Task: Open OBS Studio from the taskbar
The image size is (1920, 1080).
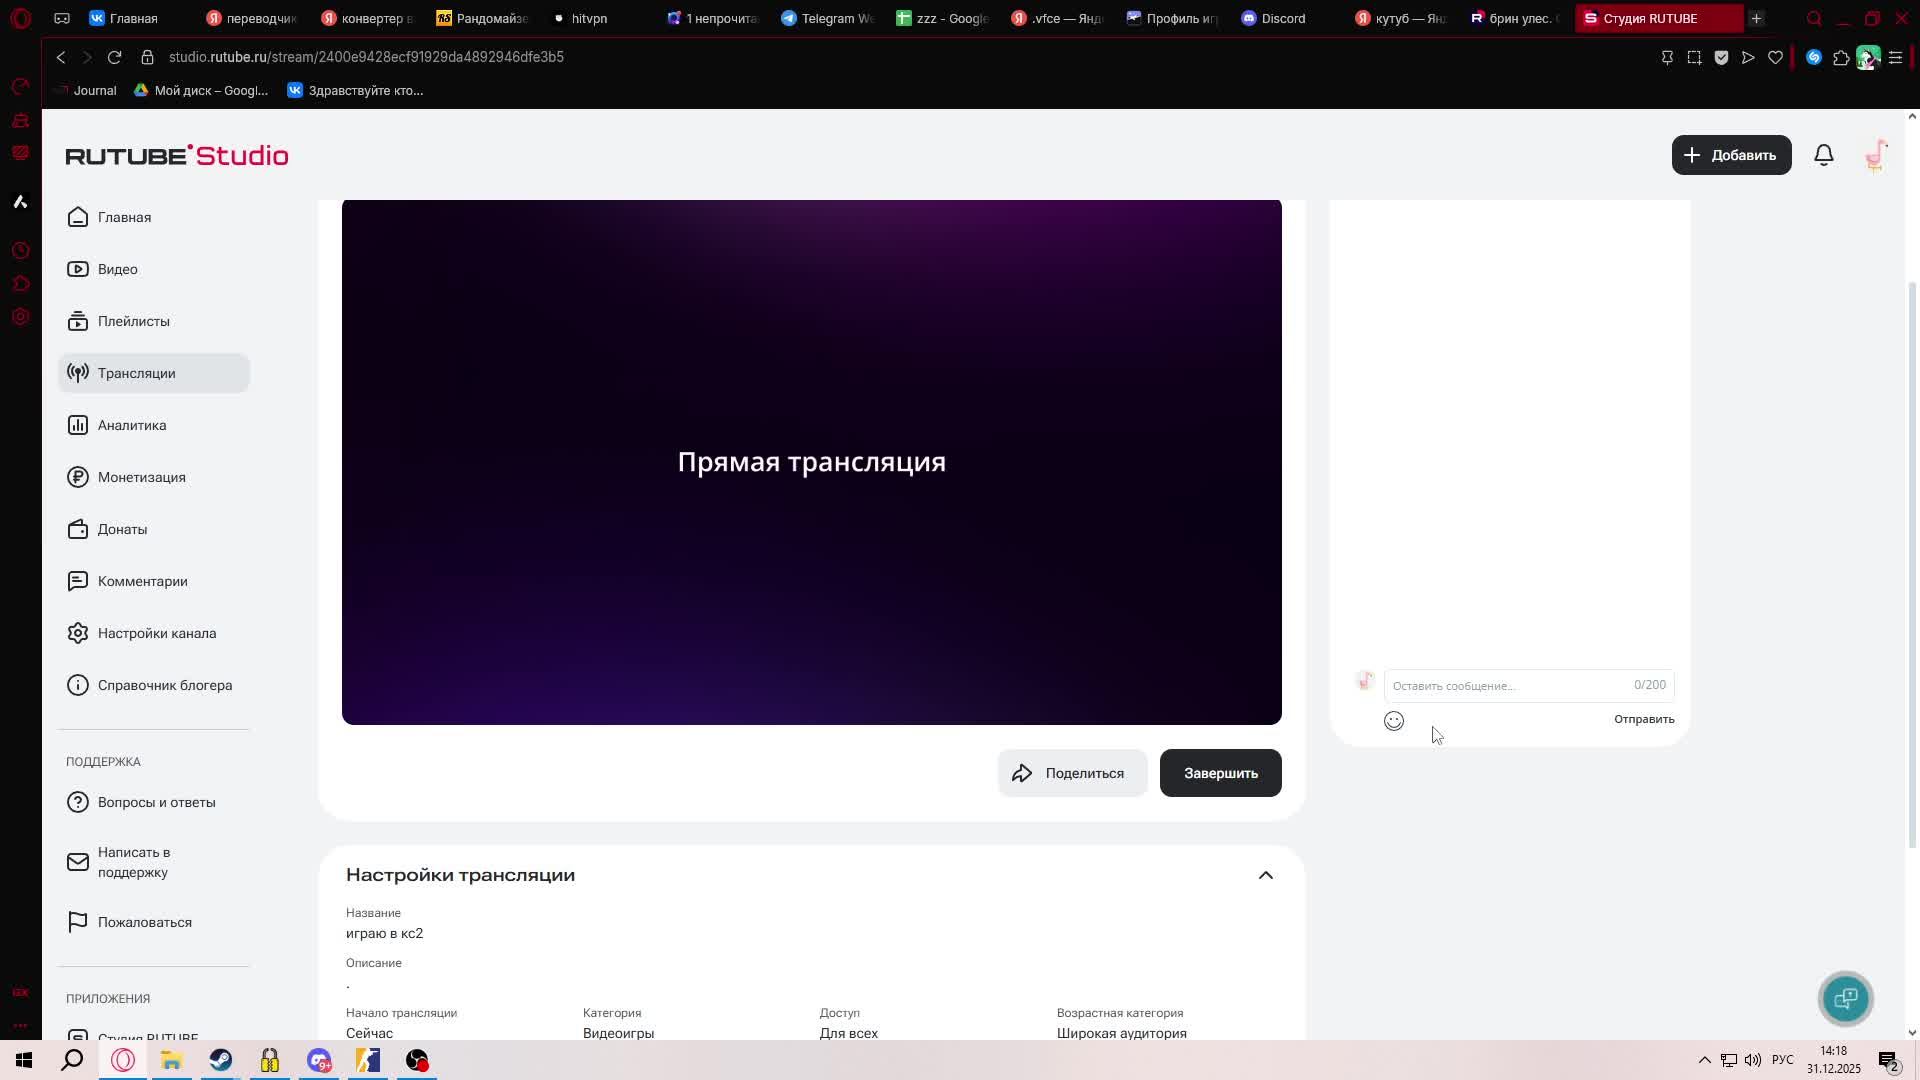Action: [x=417, y=1060]
